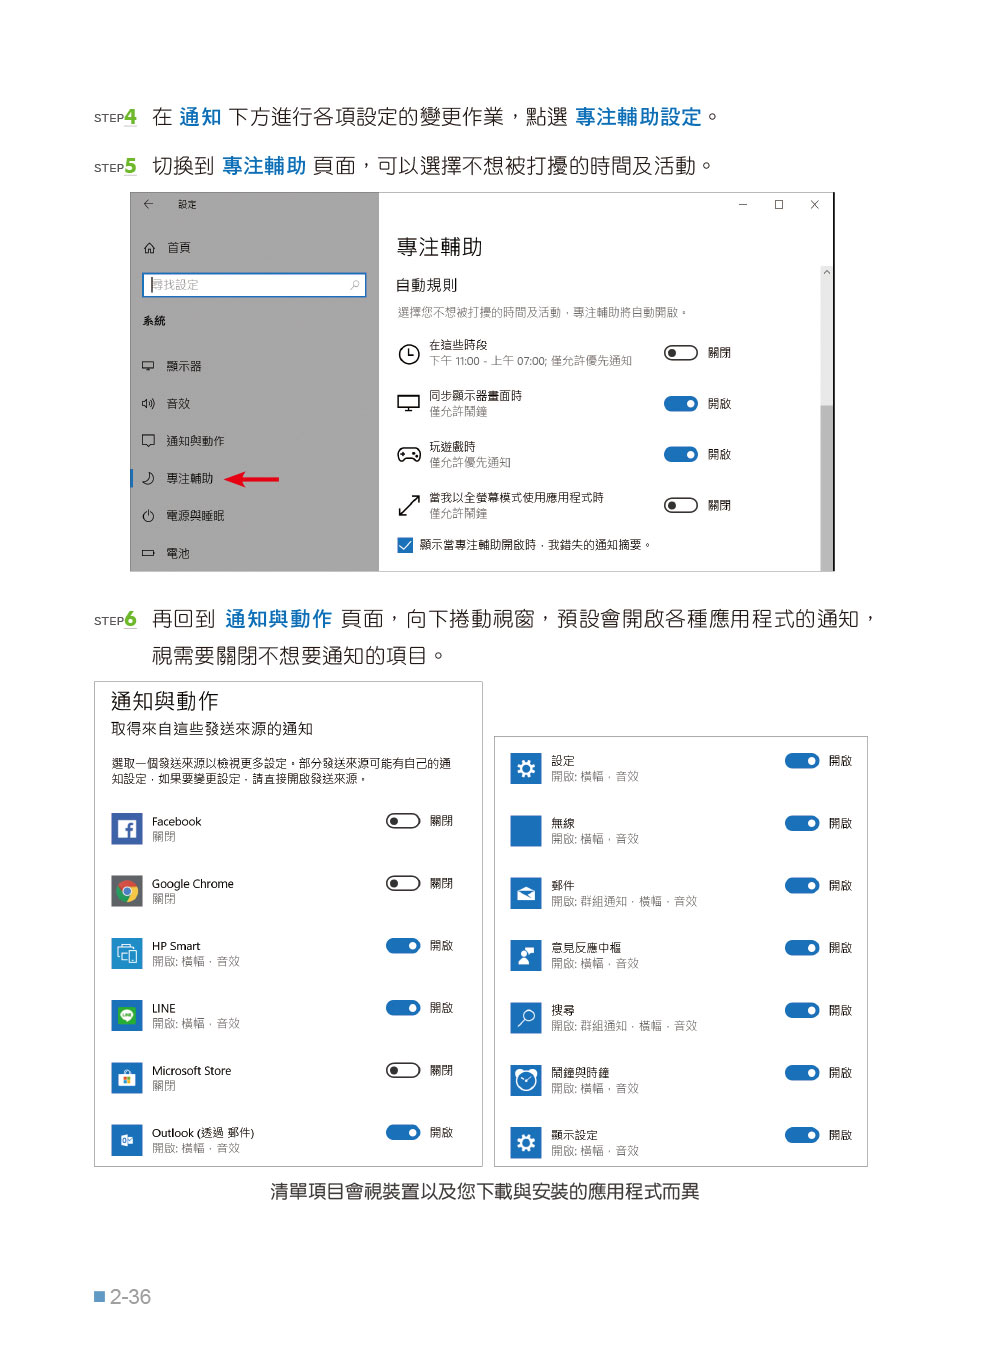Uncheck 顯示當專注輔助開啟時 summary checkbox

click(405, 545)
